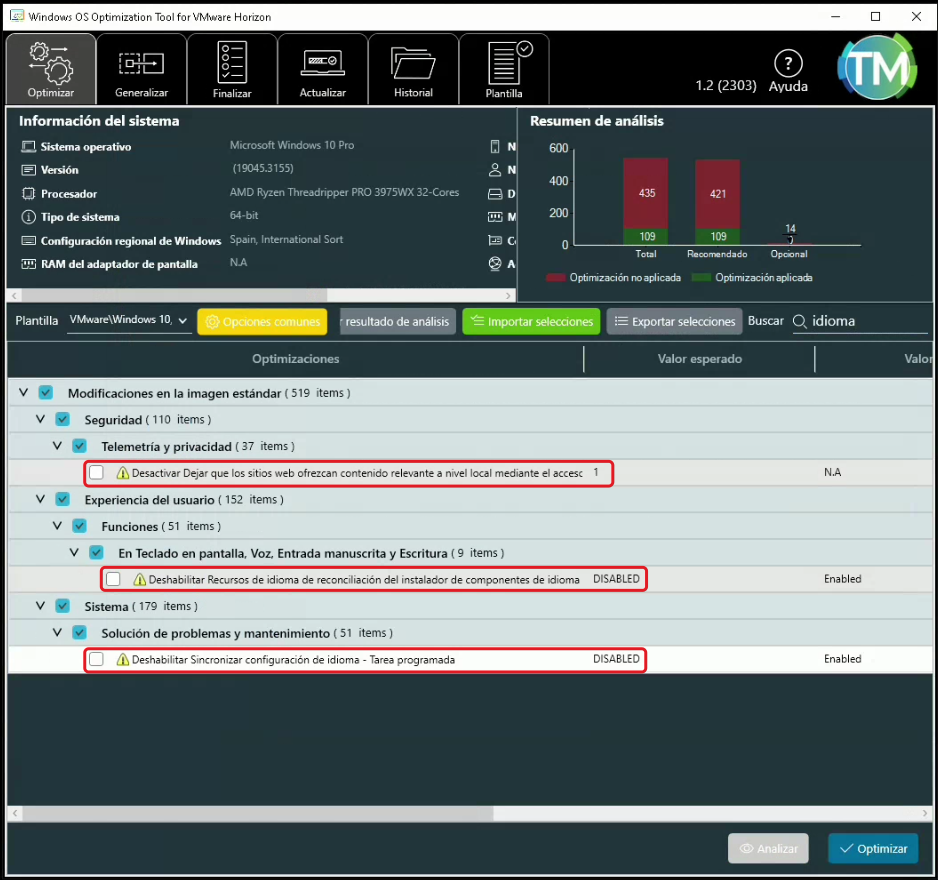The height and width of the screenshot is (880, 938).
Task: Click the Buscar search field
Action: [x=866, y=321]
